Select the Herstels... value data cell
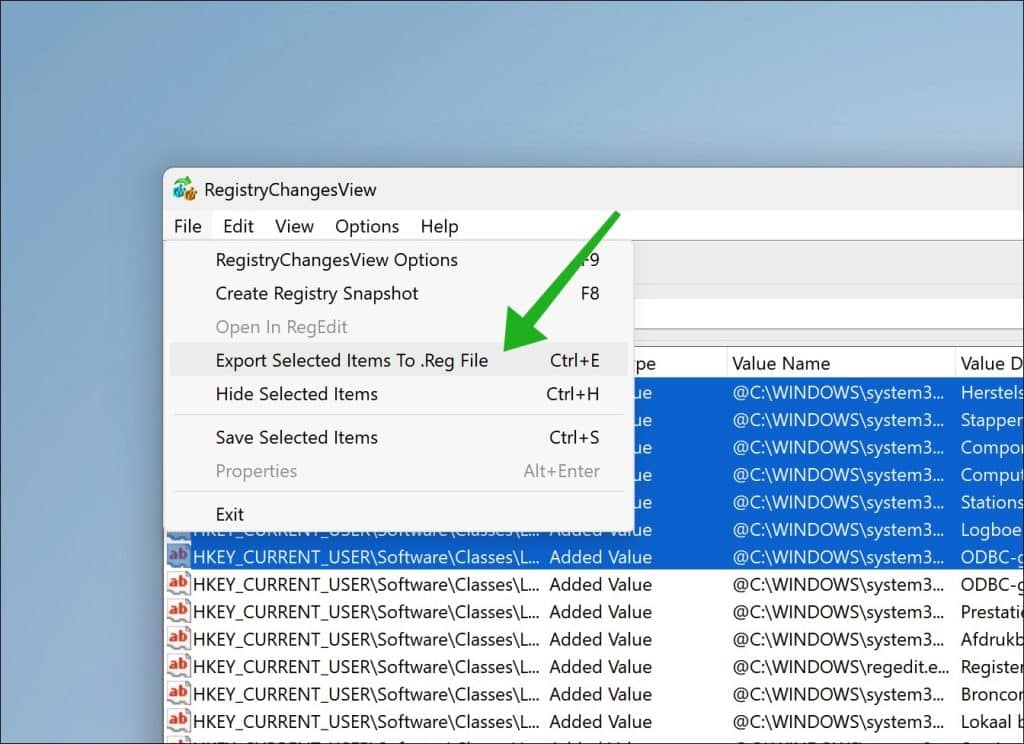 (991, 392)
